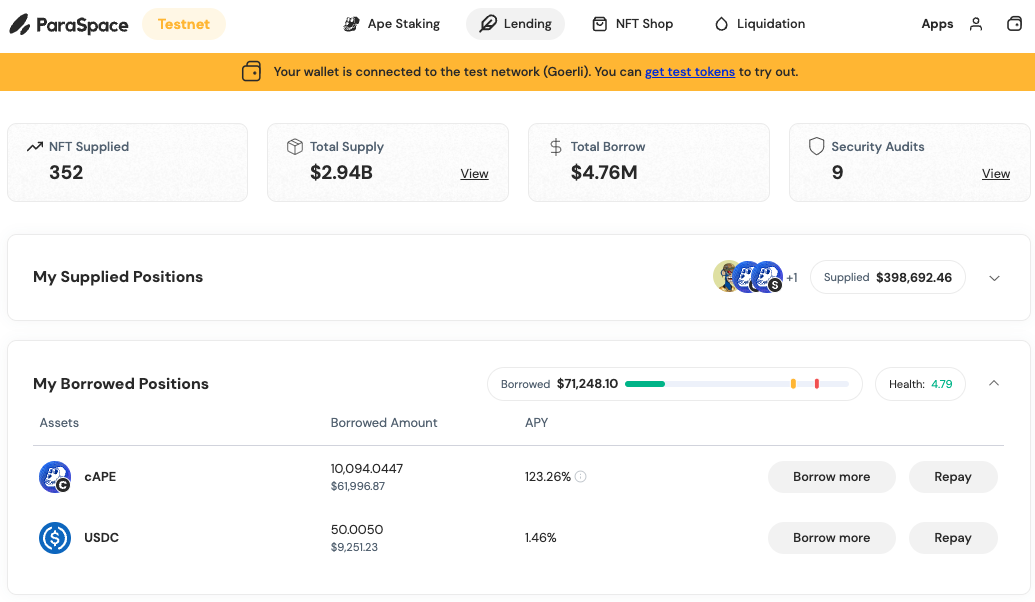Click the Borrowed $71,248.10 value
This screenshot has height=602, width=1035.
[x=587, y=384]
